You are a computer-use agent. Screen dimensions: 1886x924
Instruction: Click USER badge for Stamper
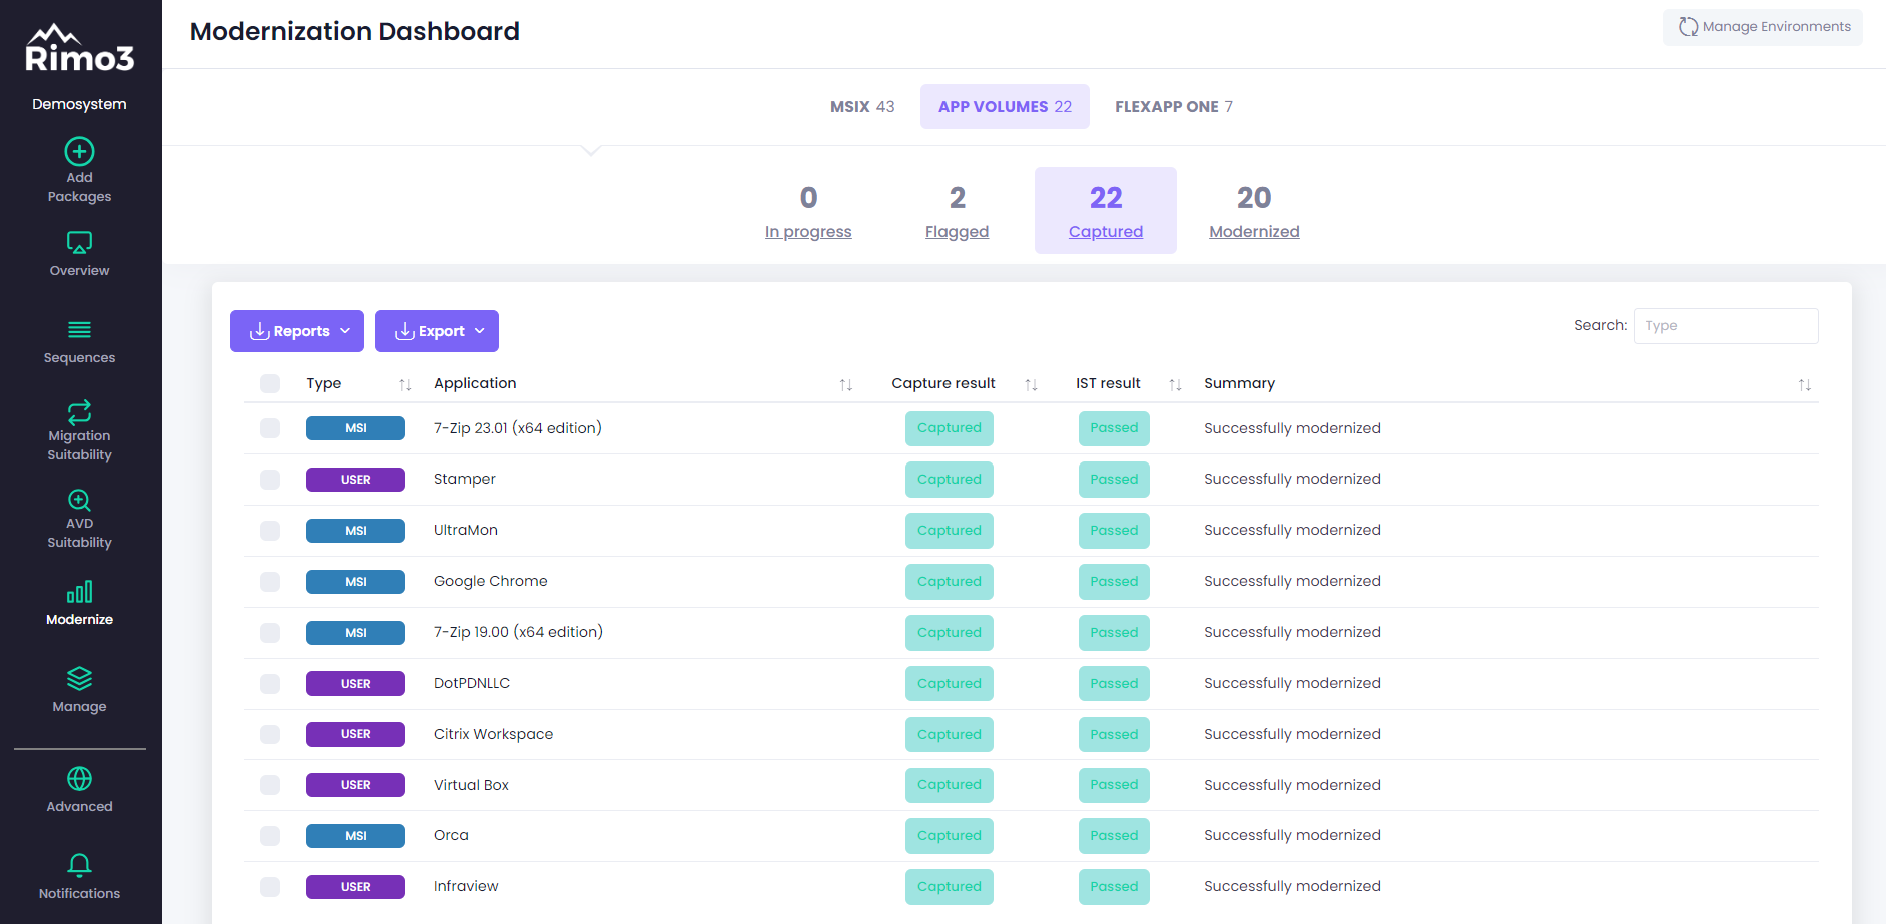[x=355, y=480]
